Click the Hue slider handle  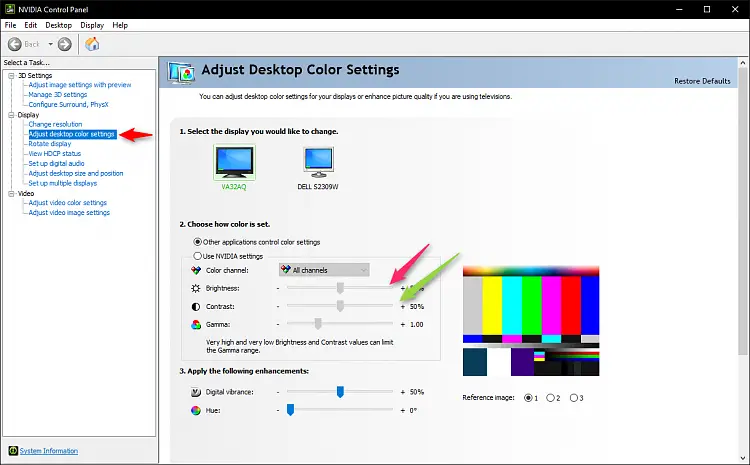290,410
